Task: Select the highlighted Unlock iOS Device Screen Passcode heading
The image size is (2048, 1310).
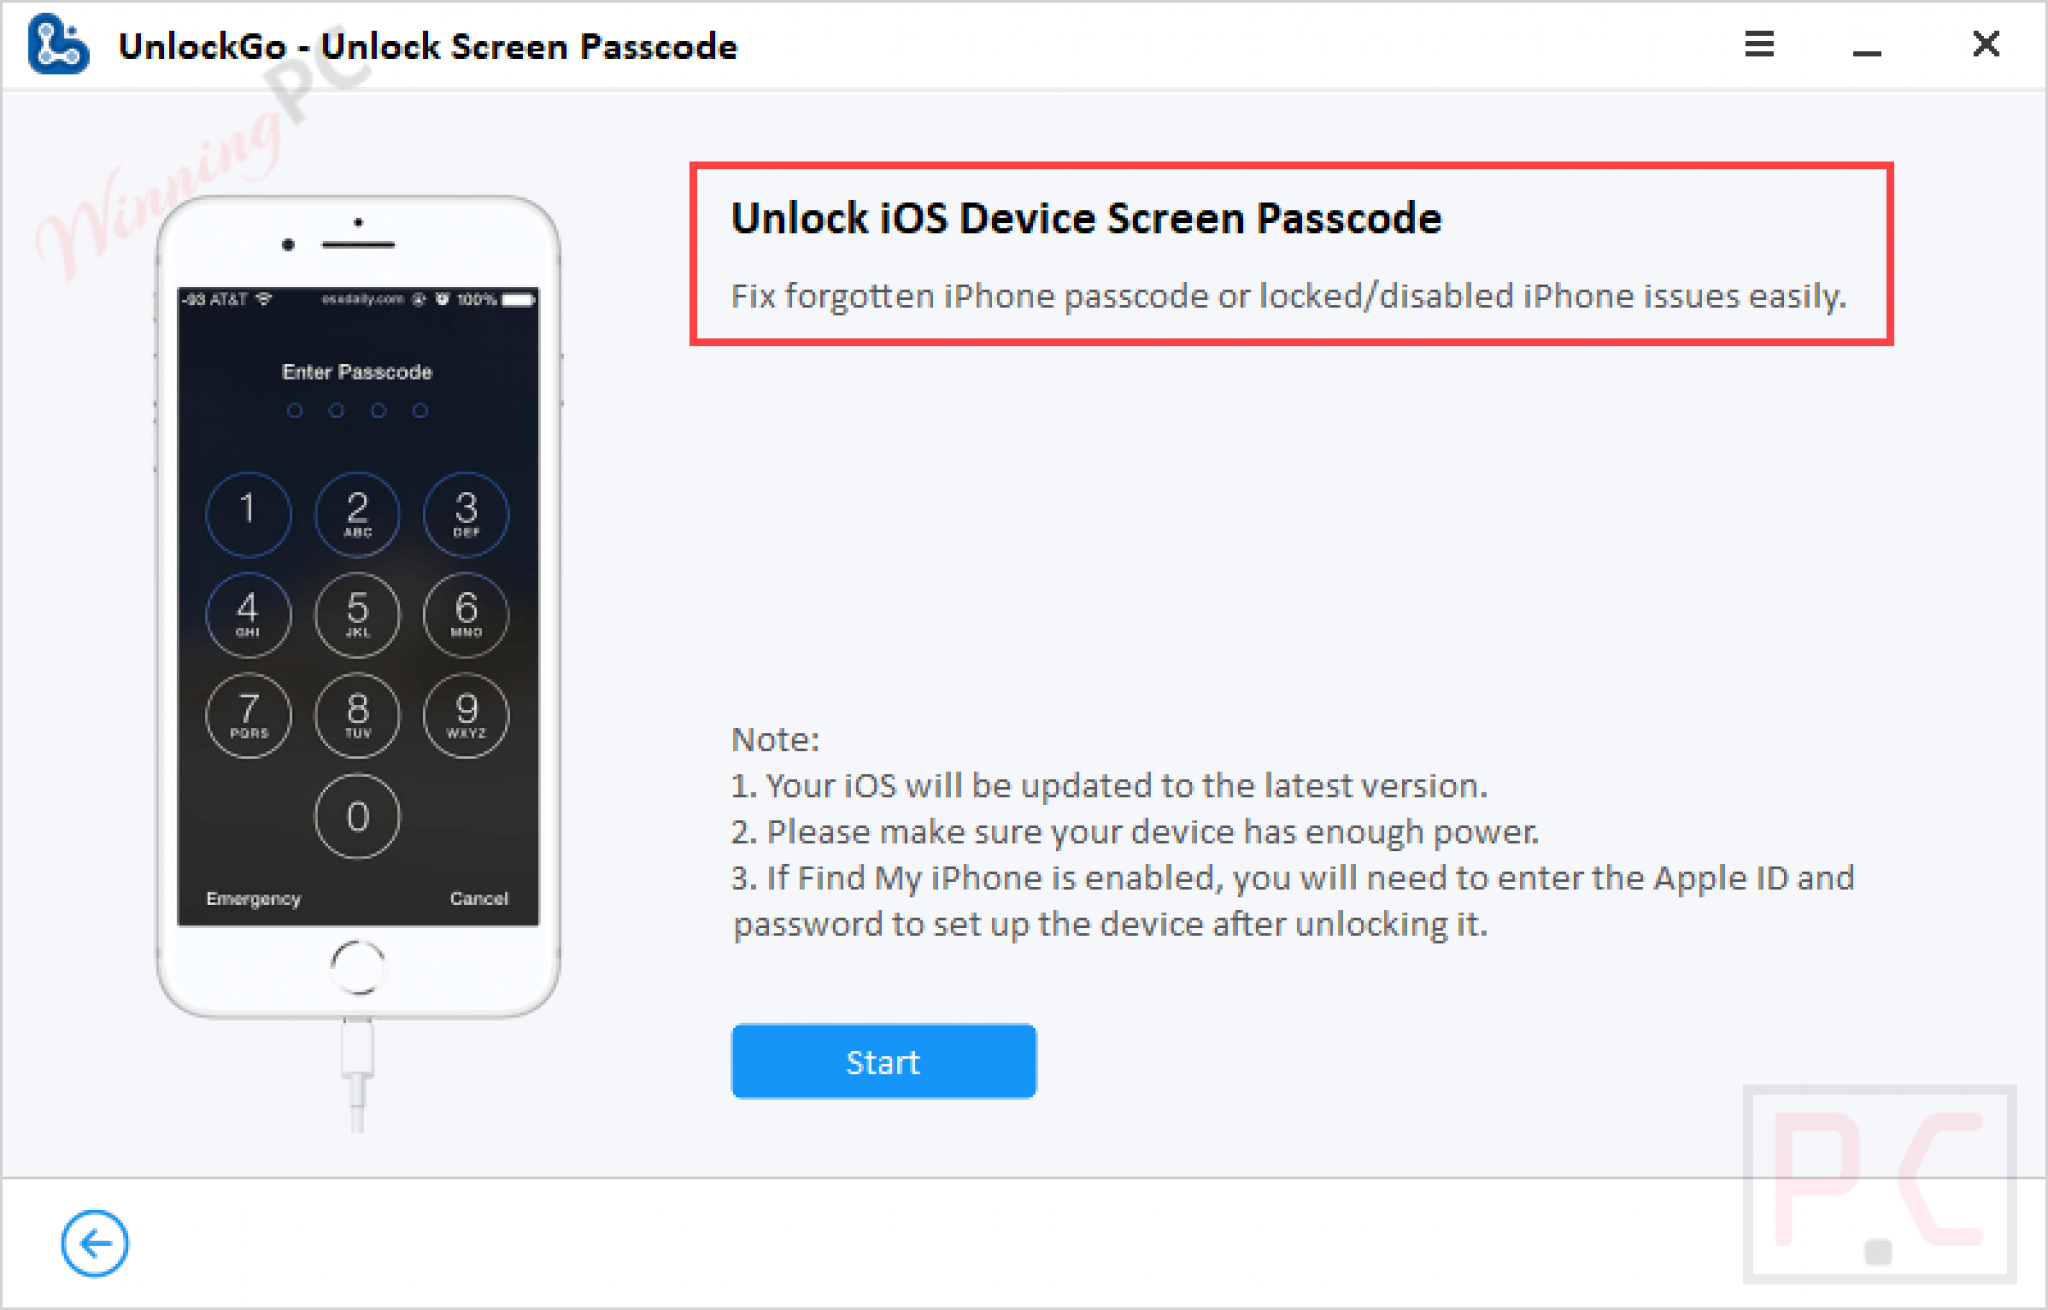Action: [1086, 218]
